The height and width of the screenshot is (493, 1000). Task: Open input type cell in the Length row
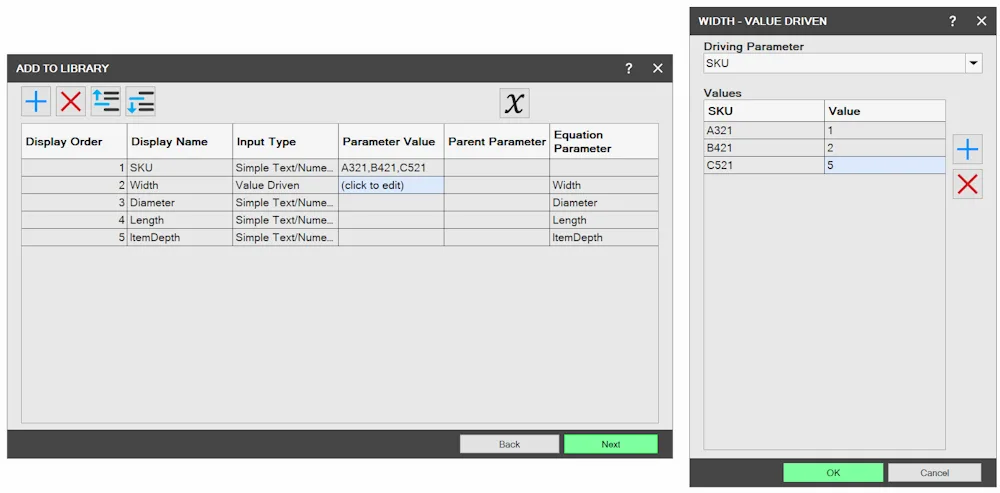point(285,220)
